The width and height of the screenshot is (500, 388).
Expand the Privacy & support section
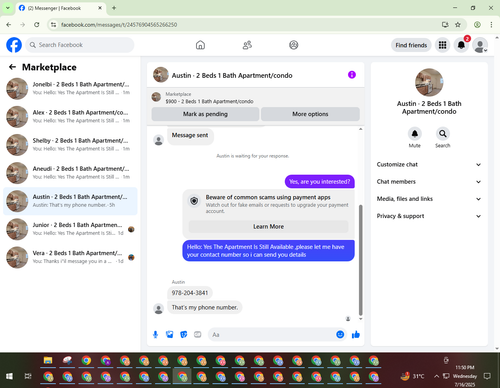[x=429, y=216]
